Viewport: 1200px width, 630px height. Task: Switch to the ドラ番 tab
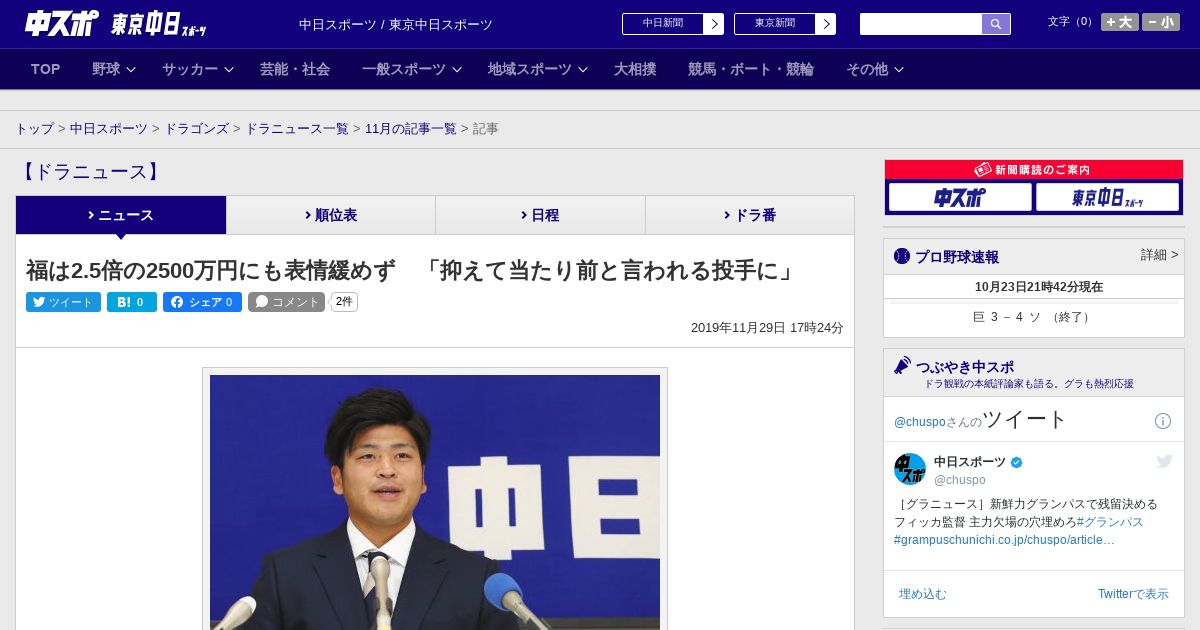click(x=750, y=215)
